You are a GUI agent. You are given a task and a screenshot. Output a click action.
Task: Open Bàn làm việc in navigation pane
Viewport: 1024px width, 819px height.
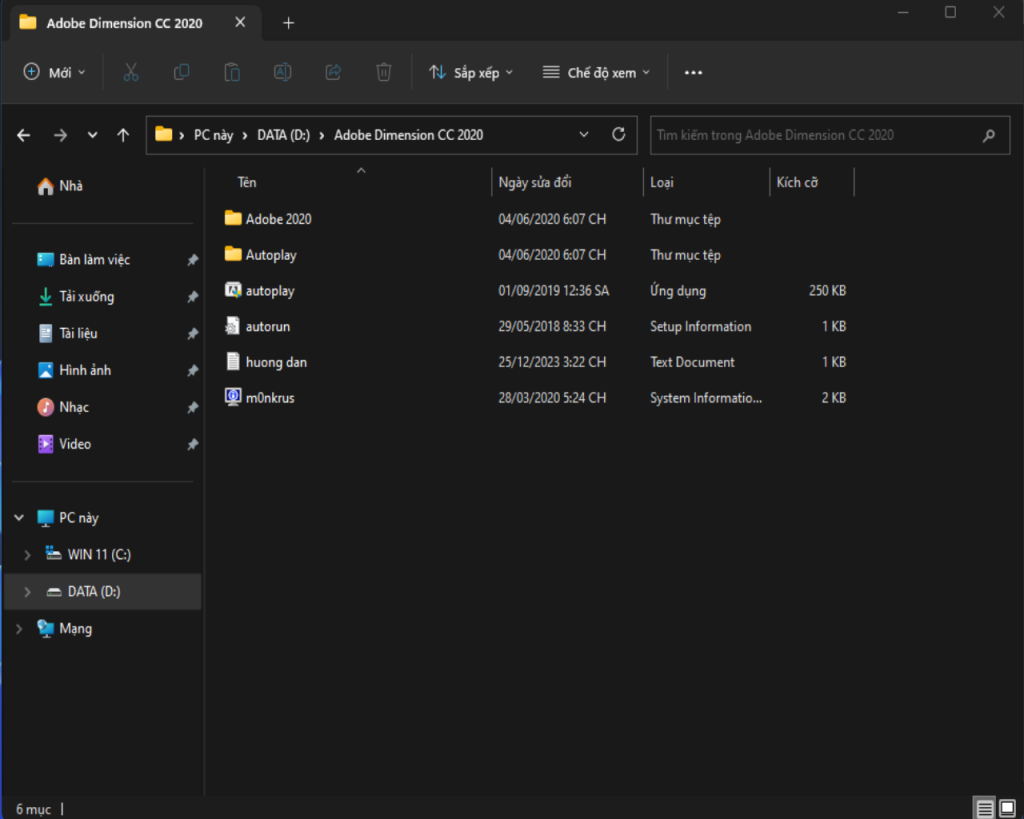[94, 260]
